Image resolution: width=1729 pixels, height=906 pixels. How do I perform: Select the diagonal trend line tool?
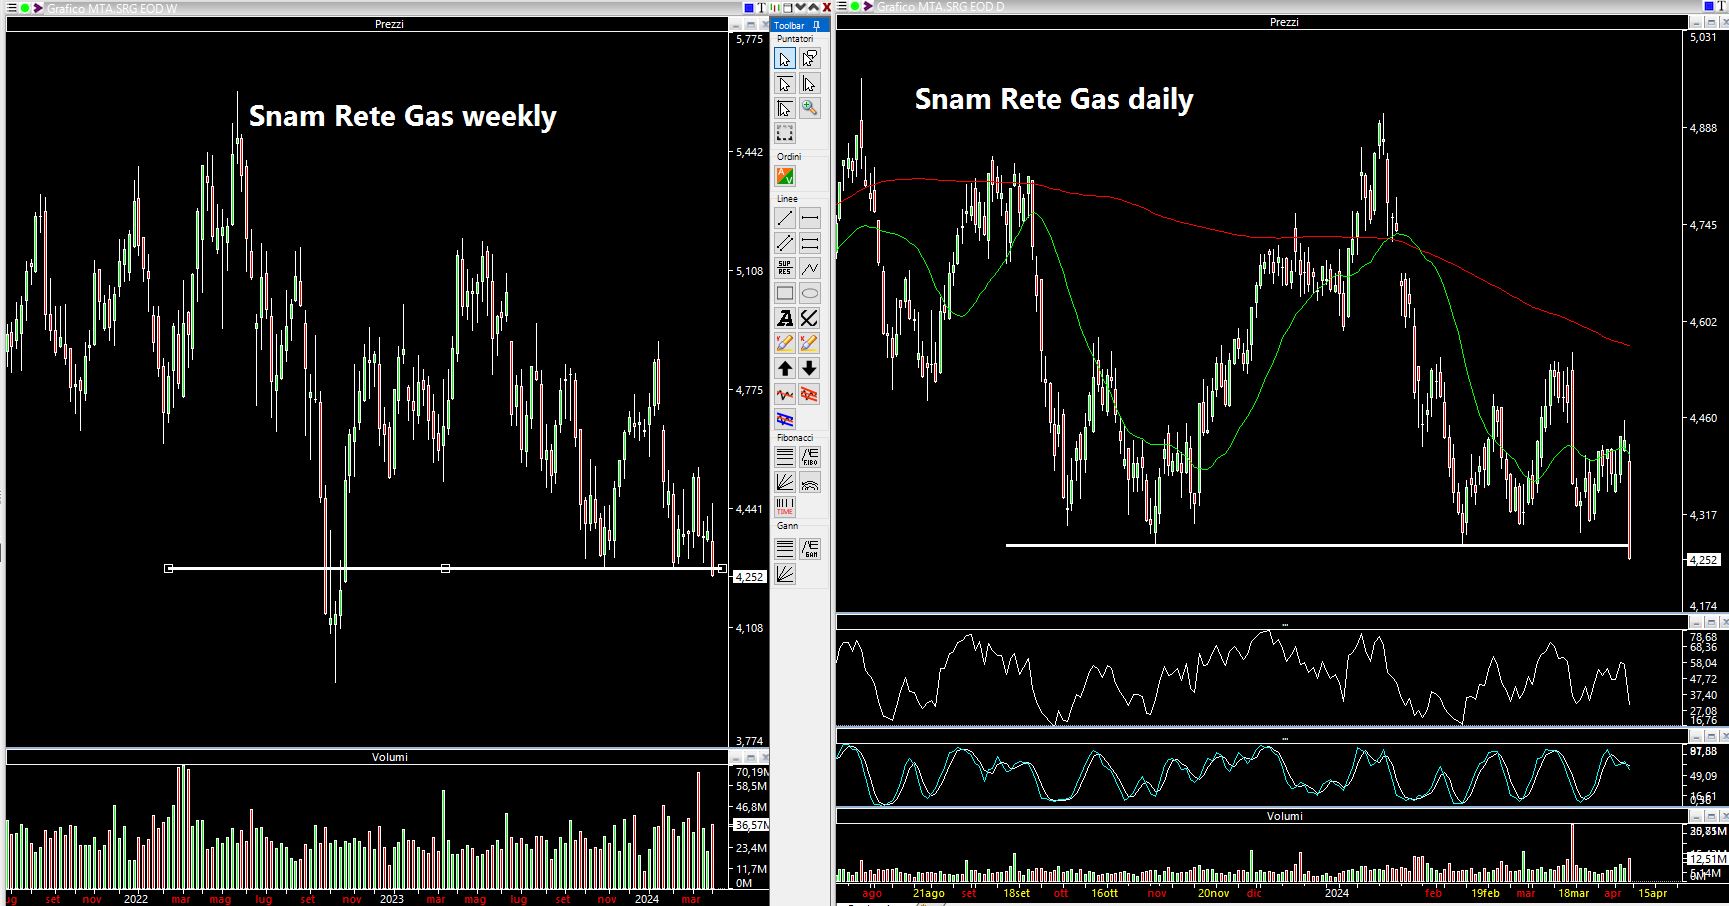coord(785,218)
